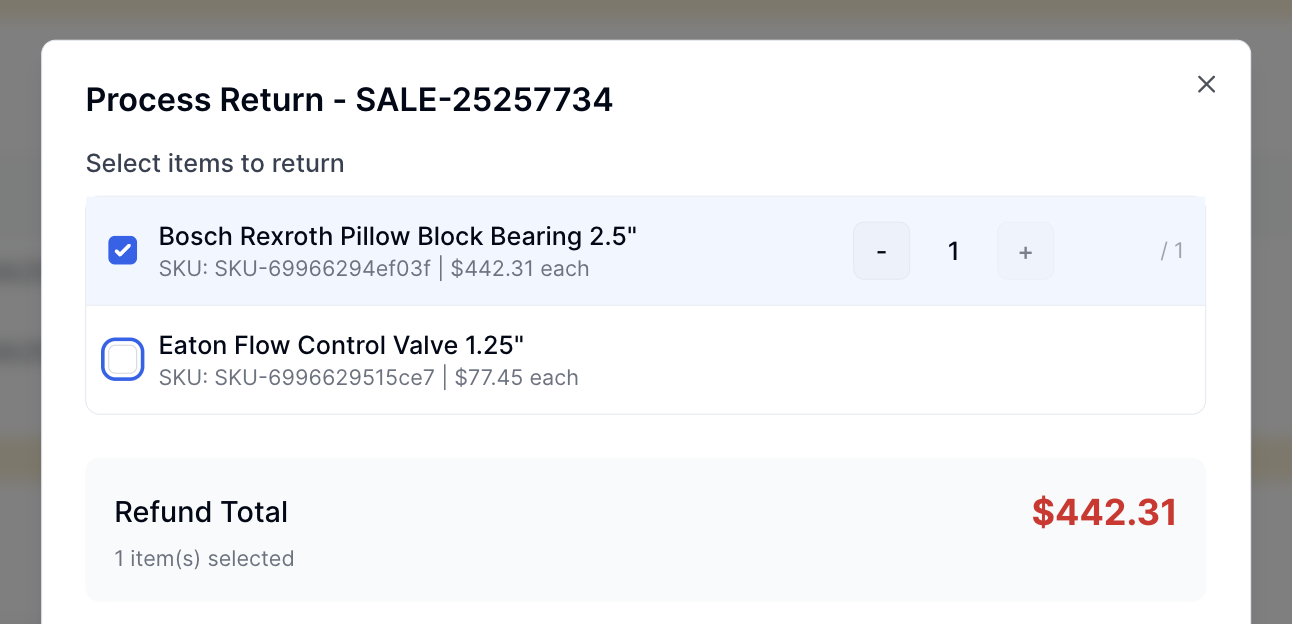The image size is (1292, 624).
Task: Click the $442.31 each price
Action: [x=519, y=269]
